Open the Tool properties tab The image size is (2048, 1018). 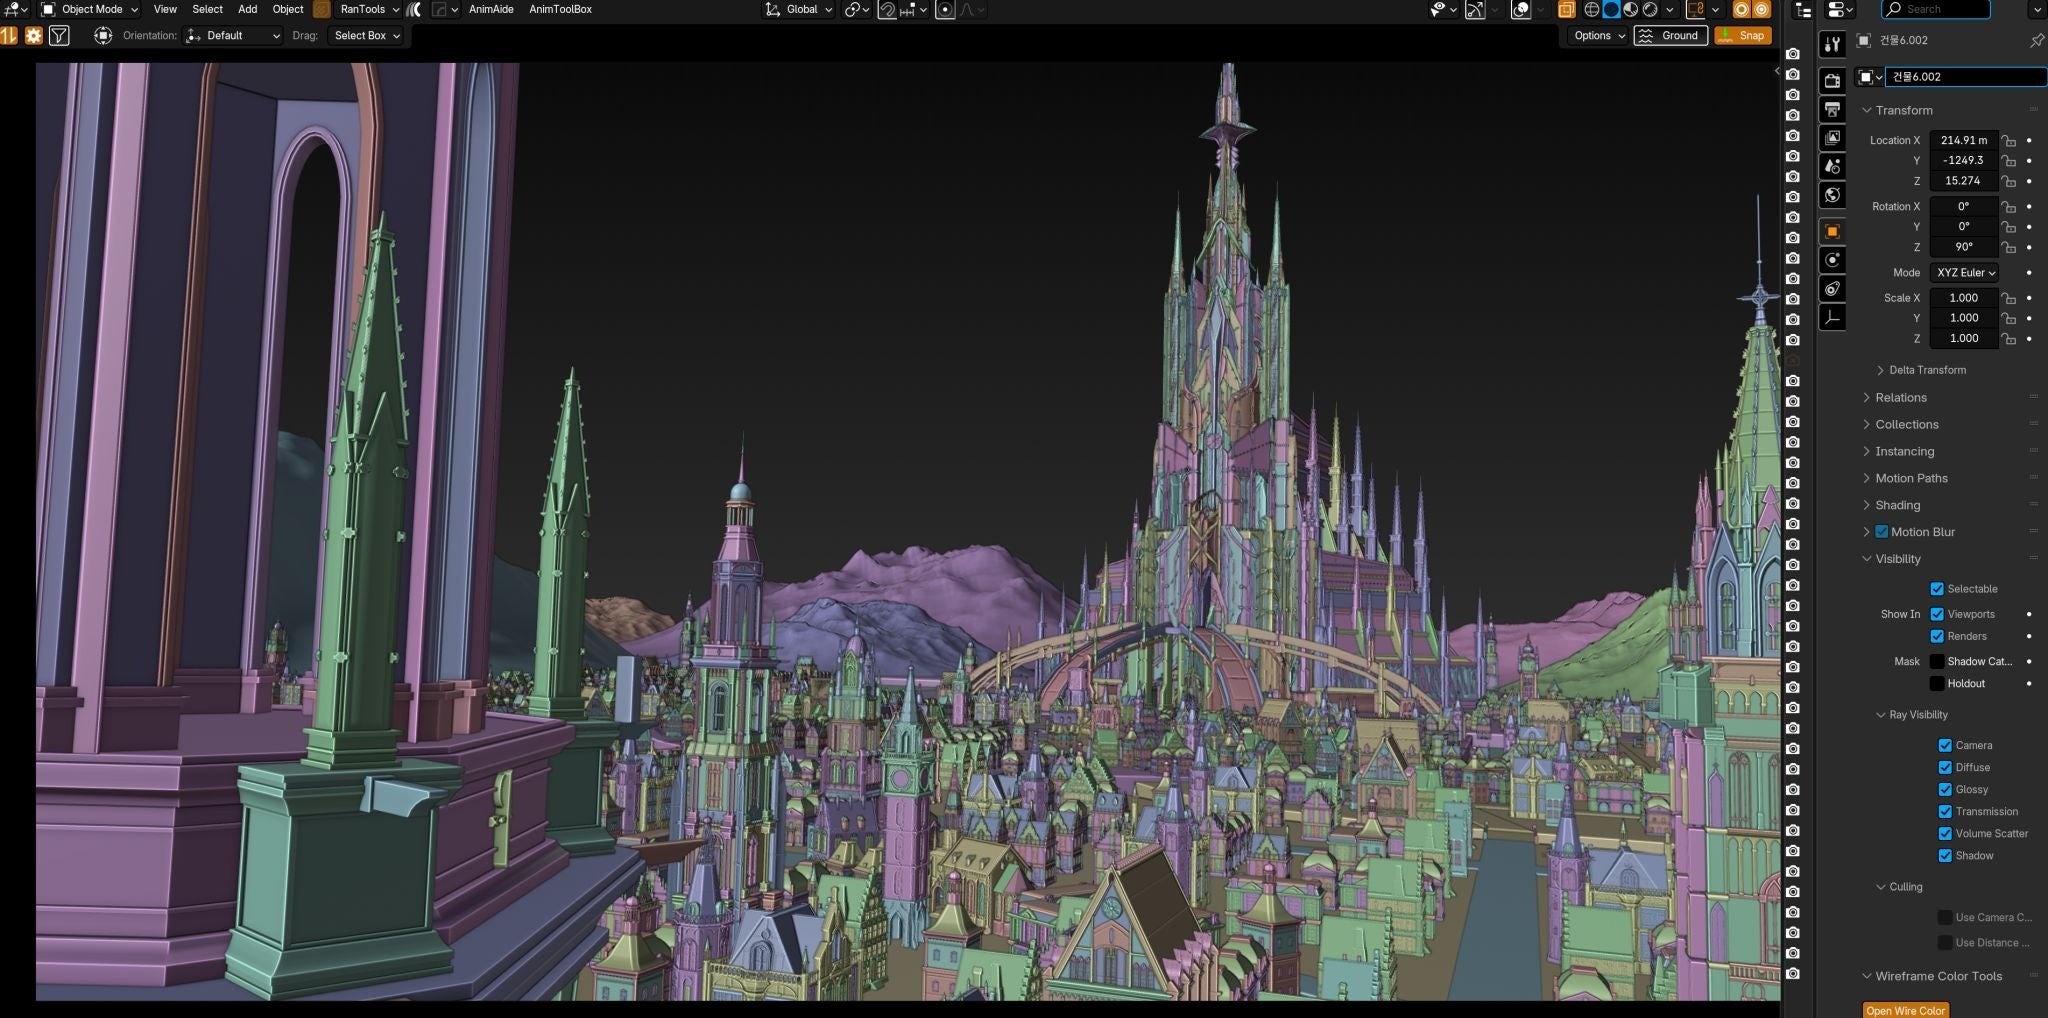(x=1832, y=44)
